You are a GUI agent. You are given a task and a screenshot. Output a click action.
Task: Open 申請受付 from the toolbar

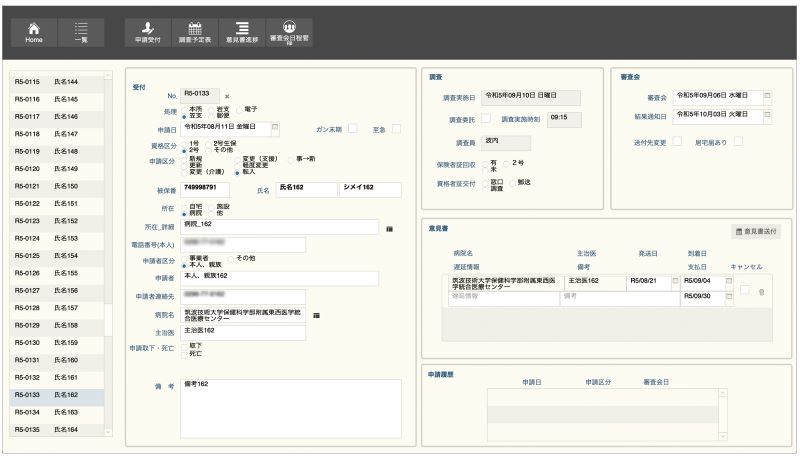pyautogui.click(x=148, y=33)
